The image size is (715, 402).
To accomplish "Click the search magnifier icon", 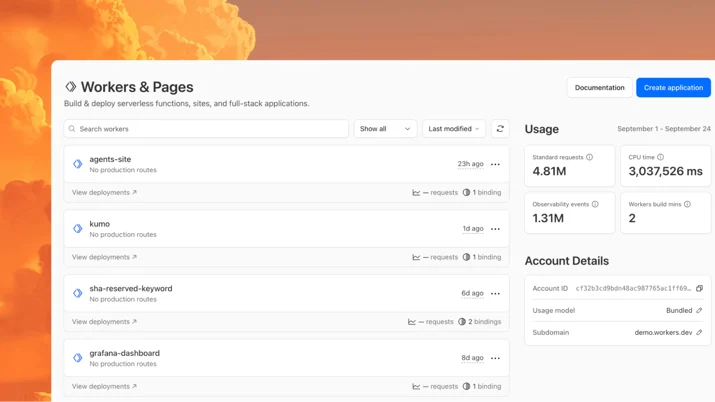I will tap(72, 129).
